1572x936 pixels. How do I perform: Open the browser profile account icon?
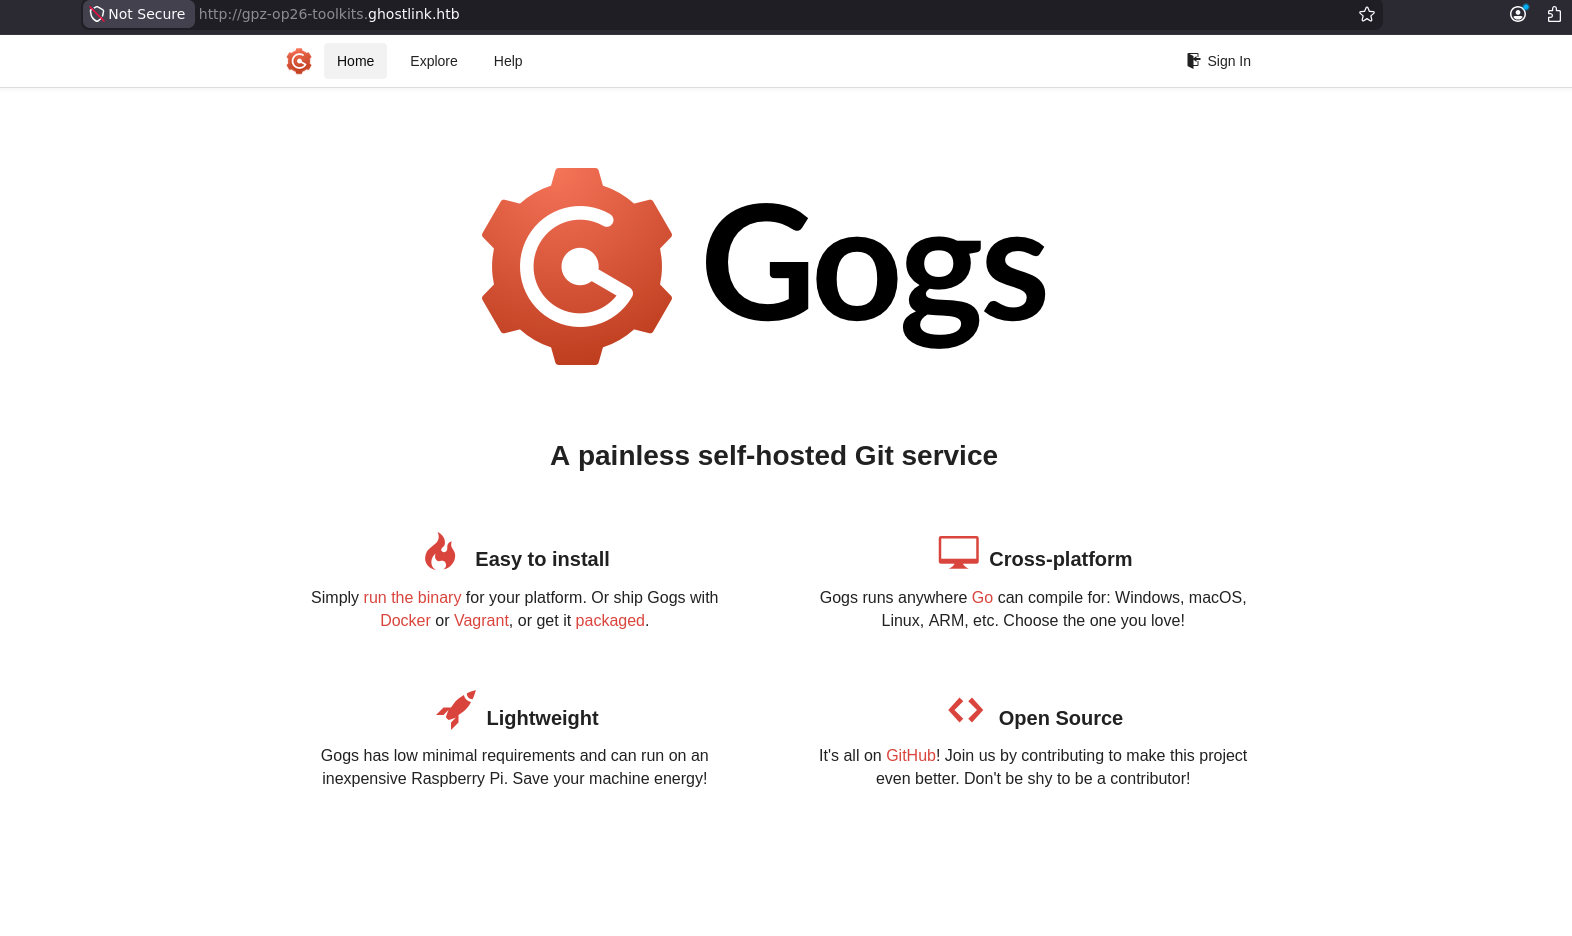click(x=1518, y=14)
